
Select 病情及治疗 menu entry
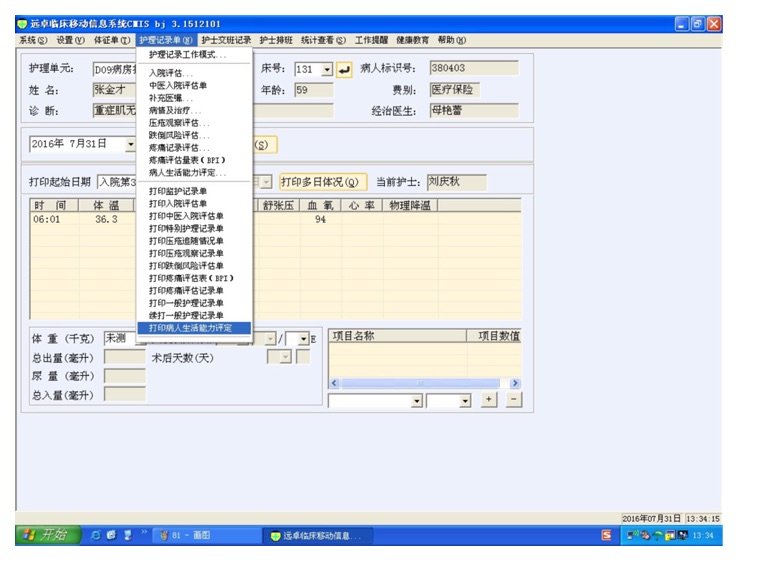tap(194, 110)
